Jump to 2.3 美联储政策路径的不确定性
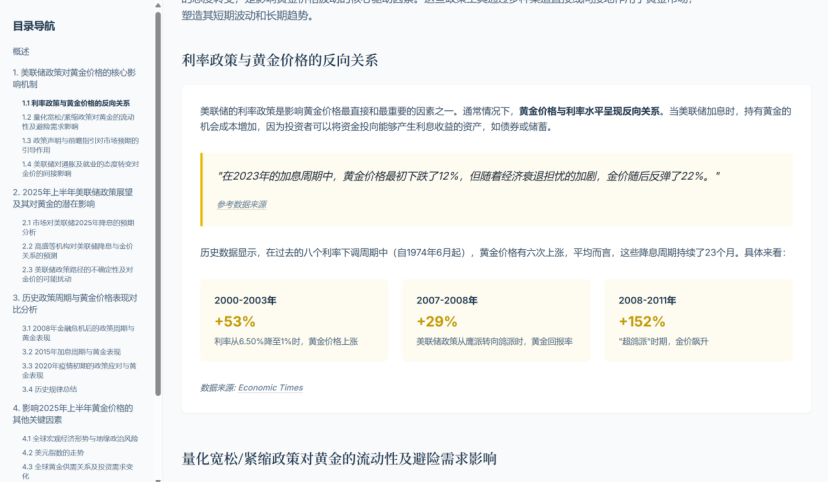The height and width of the screenshot is (482, 828). point(78,274)
